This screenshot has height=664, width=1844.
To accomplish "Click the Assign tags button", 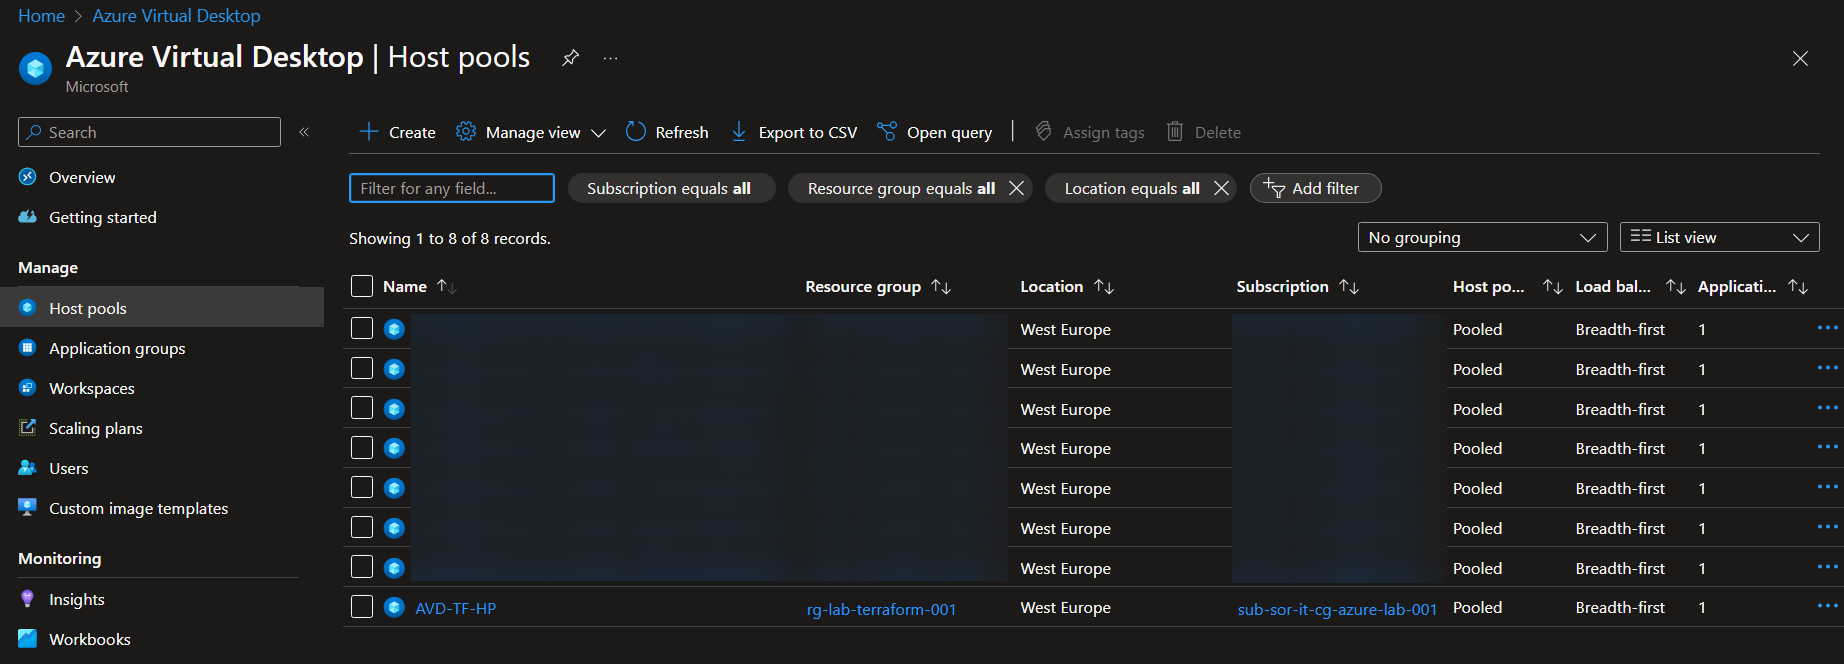I will pyautogui.click(x=1089, y=132).
